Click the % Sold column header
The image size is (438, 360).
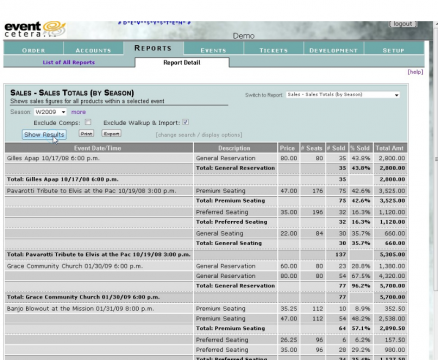tap(360, 148)
